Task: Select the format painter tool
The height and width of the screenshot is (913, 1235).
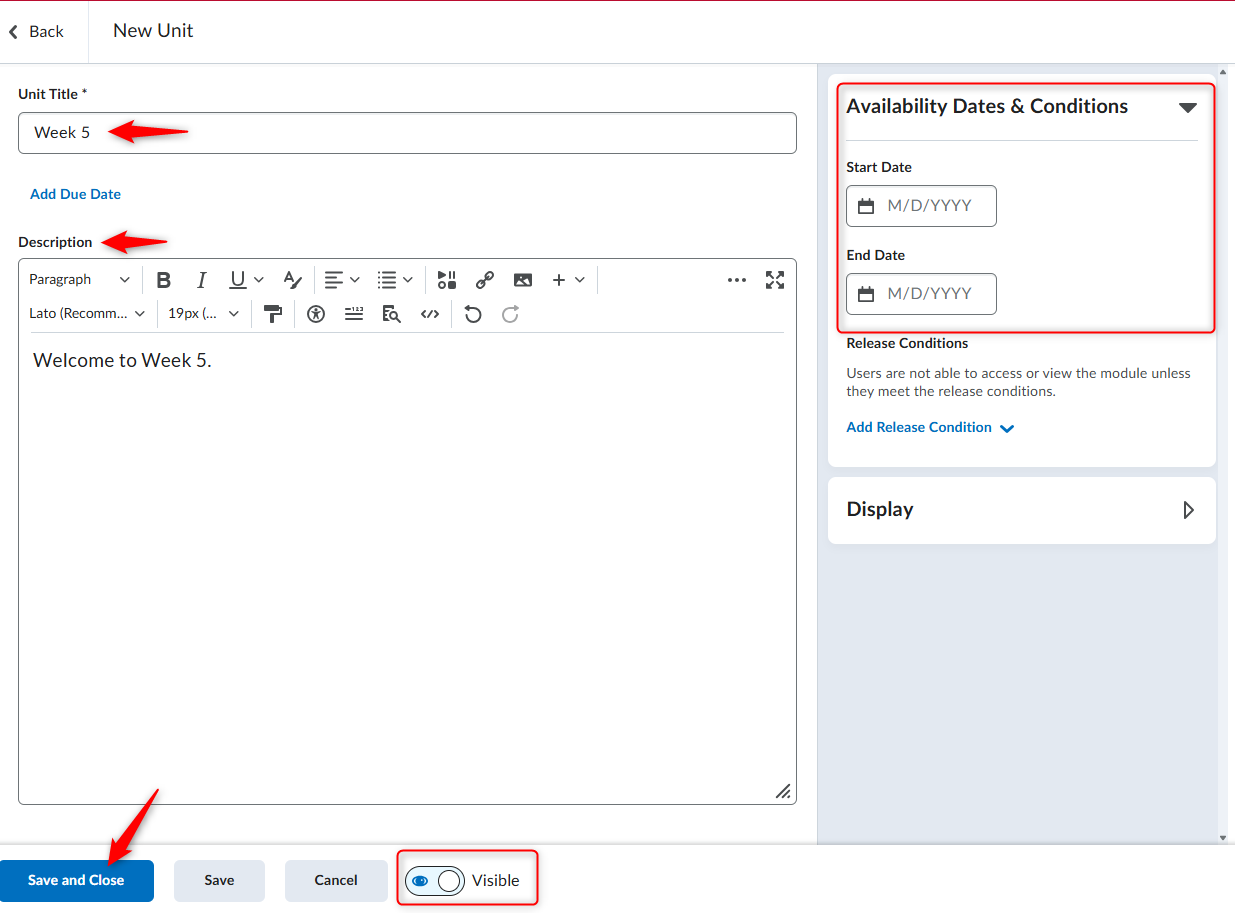Action: pos(273,314)
